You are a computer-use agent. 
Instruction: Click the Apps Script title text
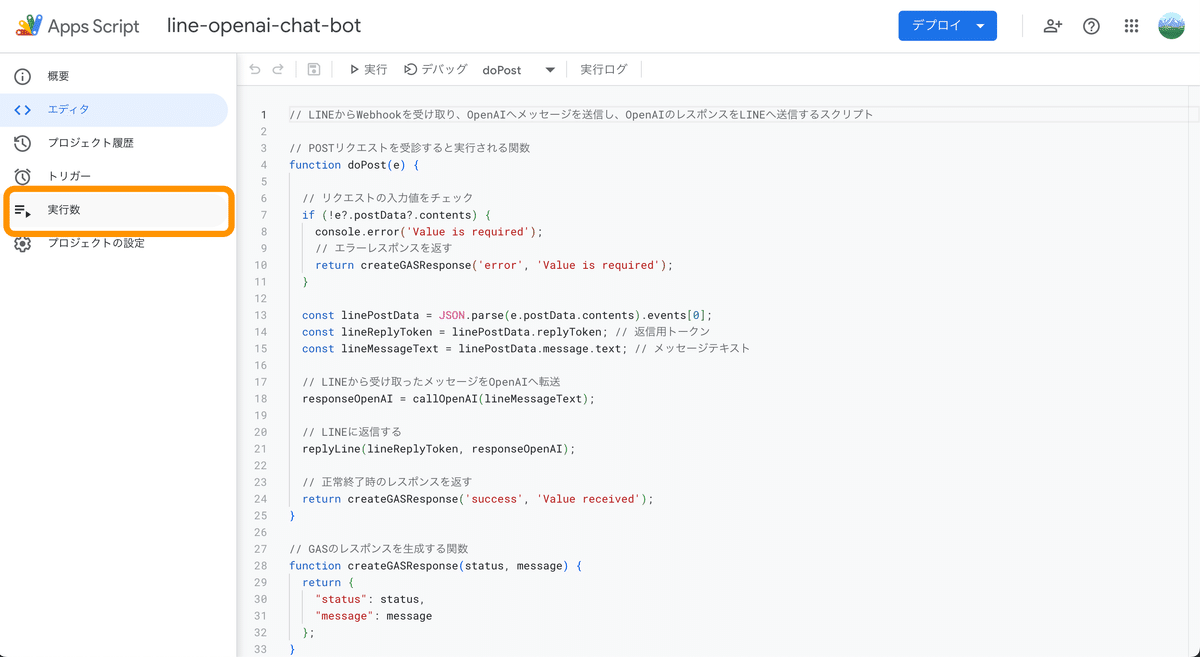point(94,27)
